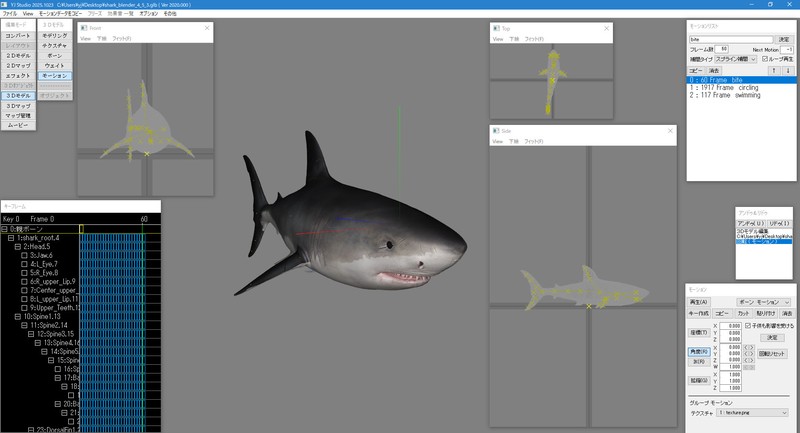The image size is (800, 433).
Task: Select the モデリング sub-mode
Action: click(55, 36)
